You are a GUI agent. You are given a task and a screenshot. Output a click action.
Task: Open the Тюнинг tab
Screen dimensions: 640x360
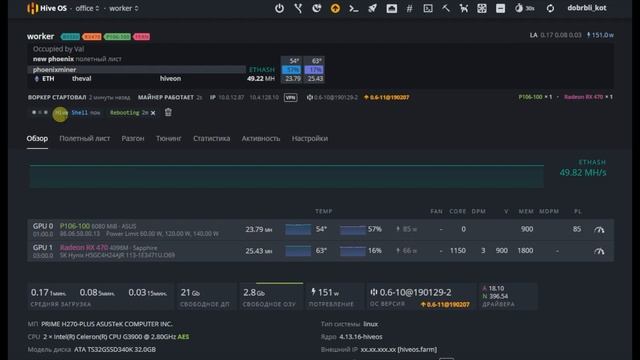[x=169, y=139]
